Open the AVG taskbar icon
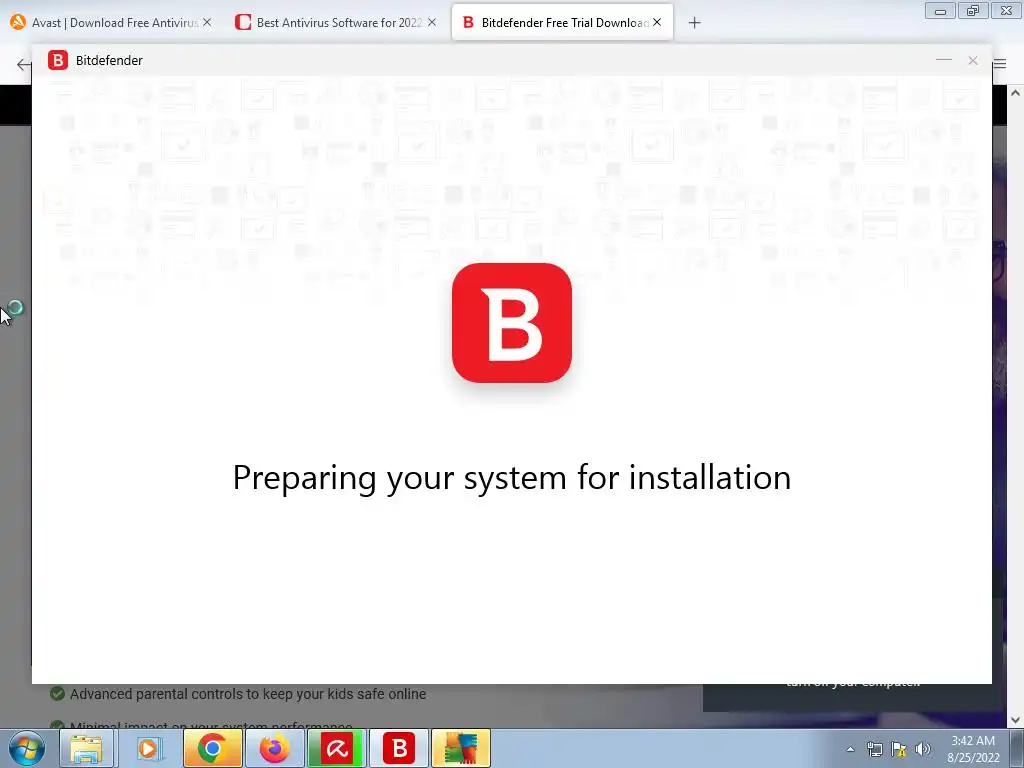The width and height of the screenshot is (1024, 768). tap(460, 748)
